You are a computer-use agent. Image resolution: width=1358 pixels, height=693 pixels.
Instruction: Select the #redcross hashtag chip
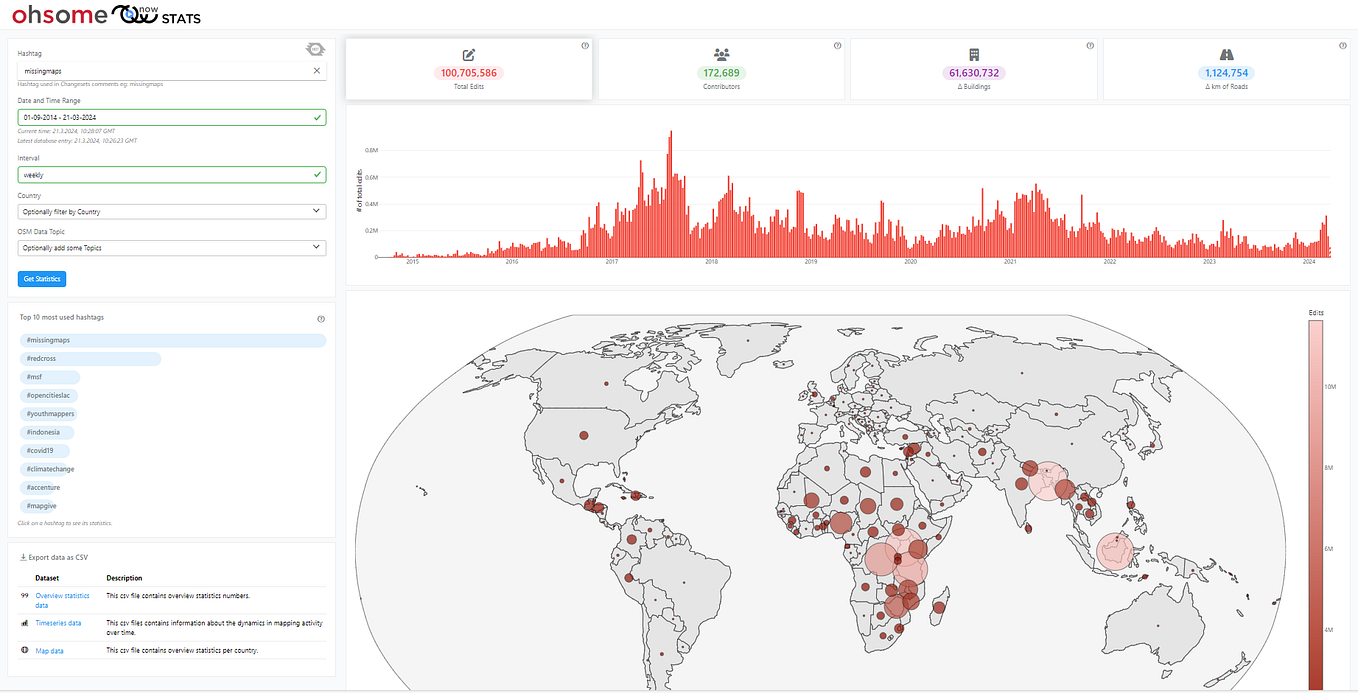pyautogui.click(x=43, y=358)
